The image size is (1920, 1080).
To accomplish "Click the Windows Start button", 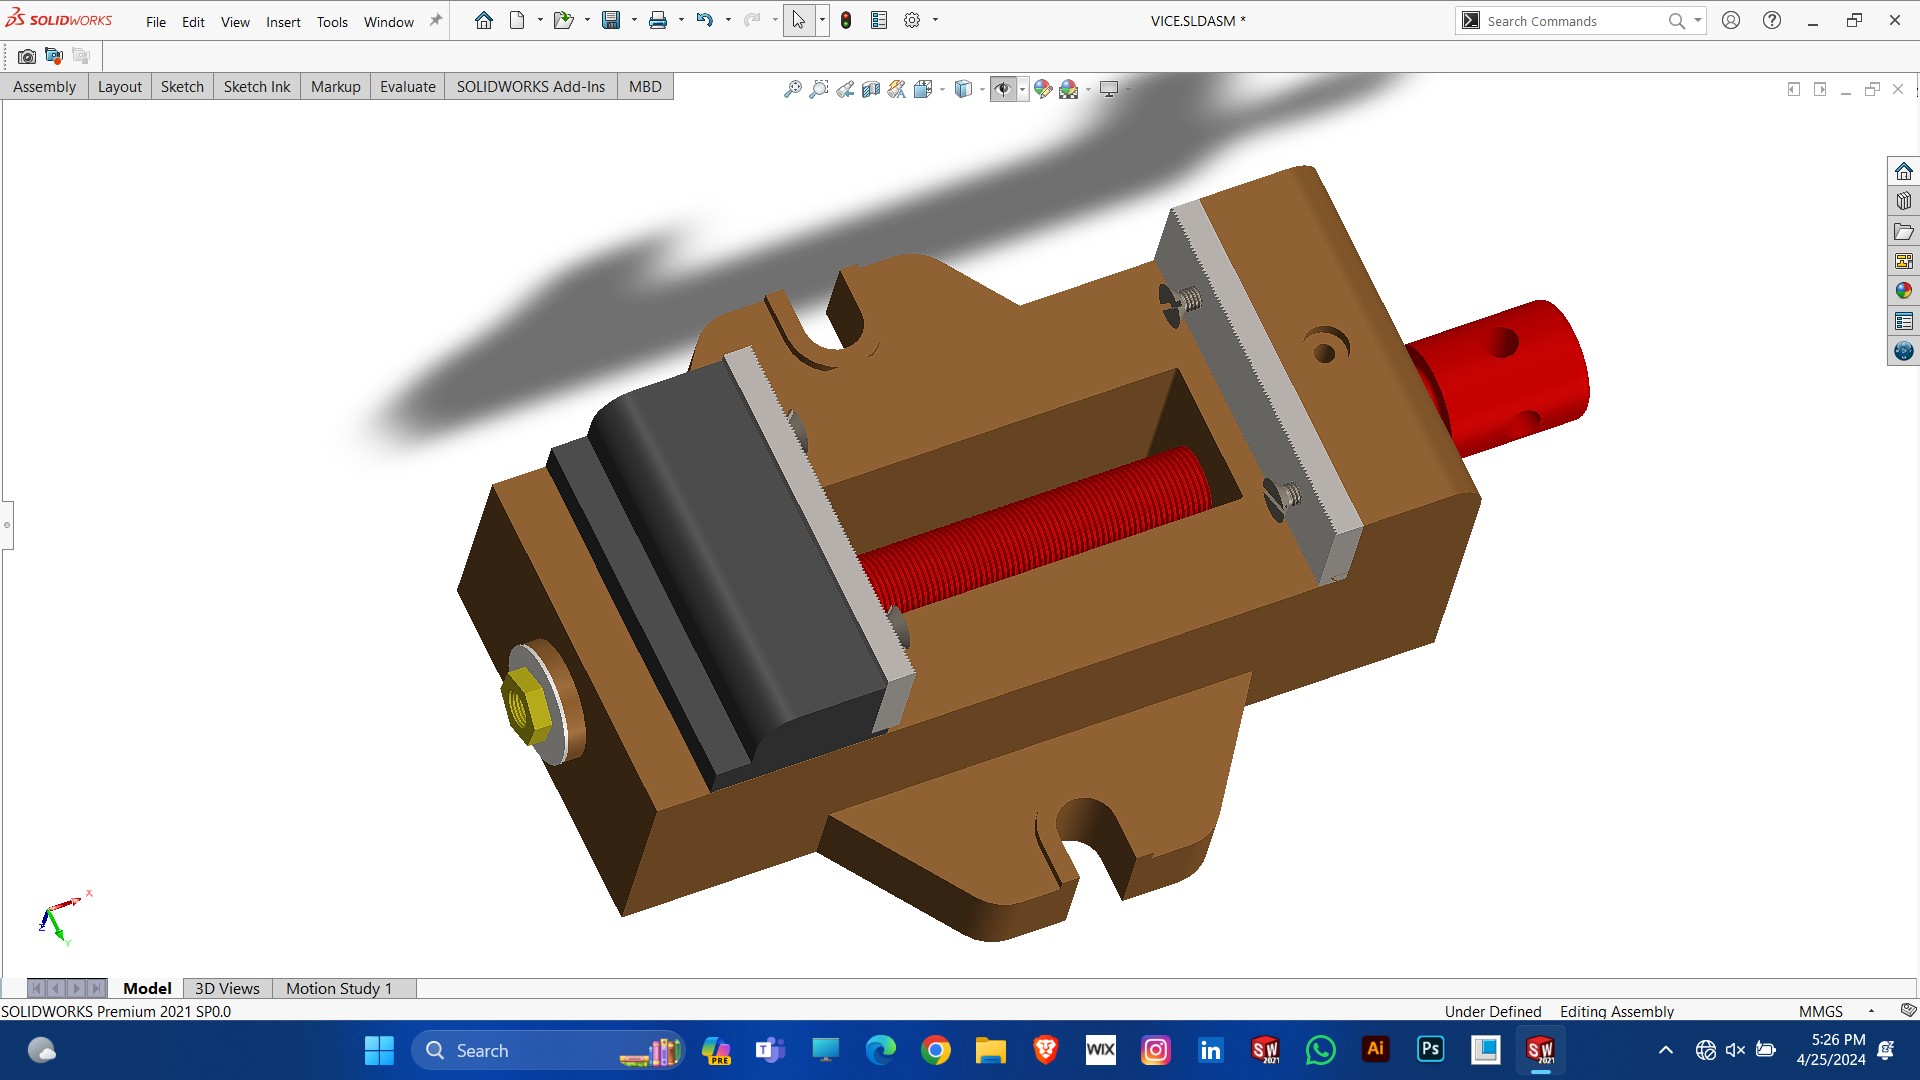I will click(379, 1050).
